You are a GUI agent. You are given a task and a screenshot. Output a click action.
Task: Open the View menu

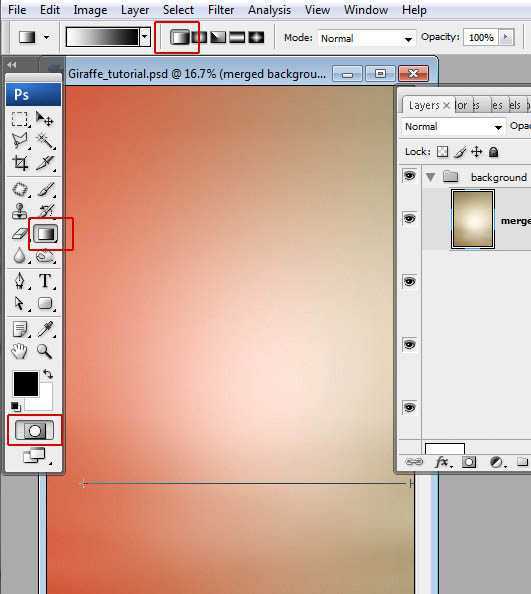317,10
